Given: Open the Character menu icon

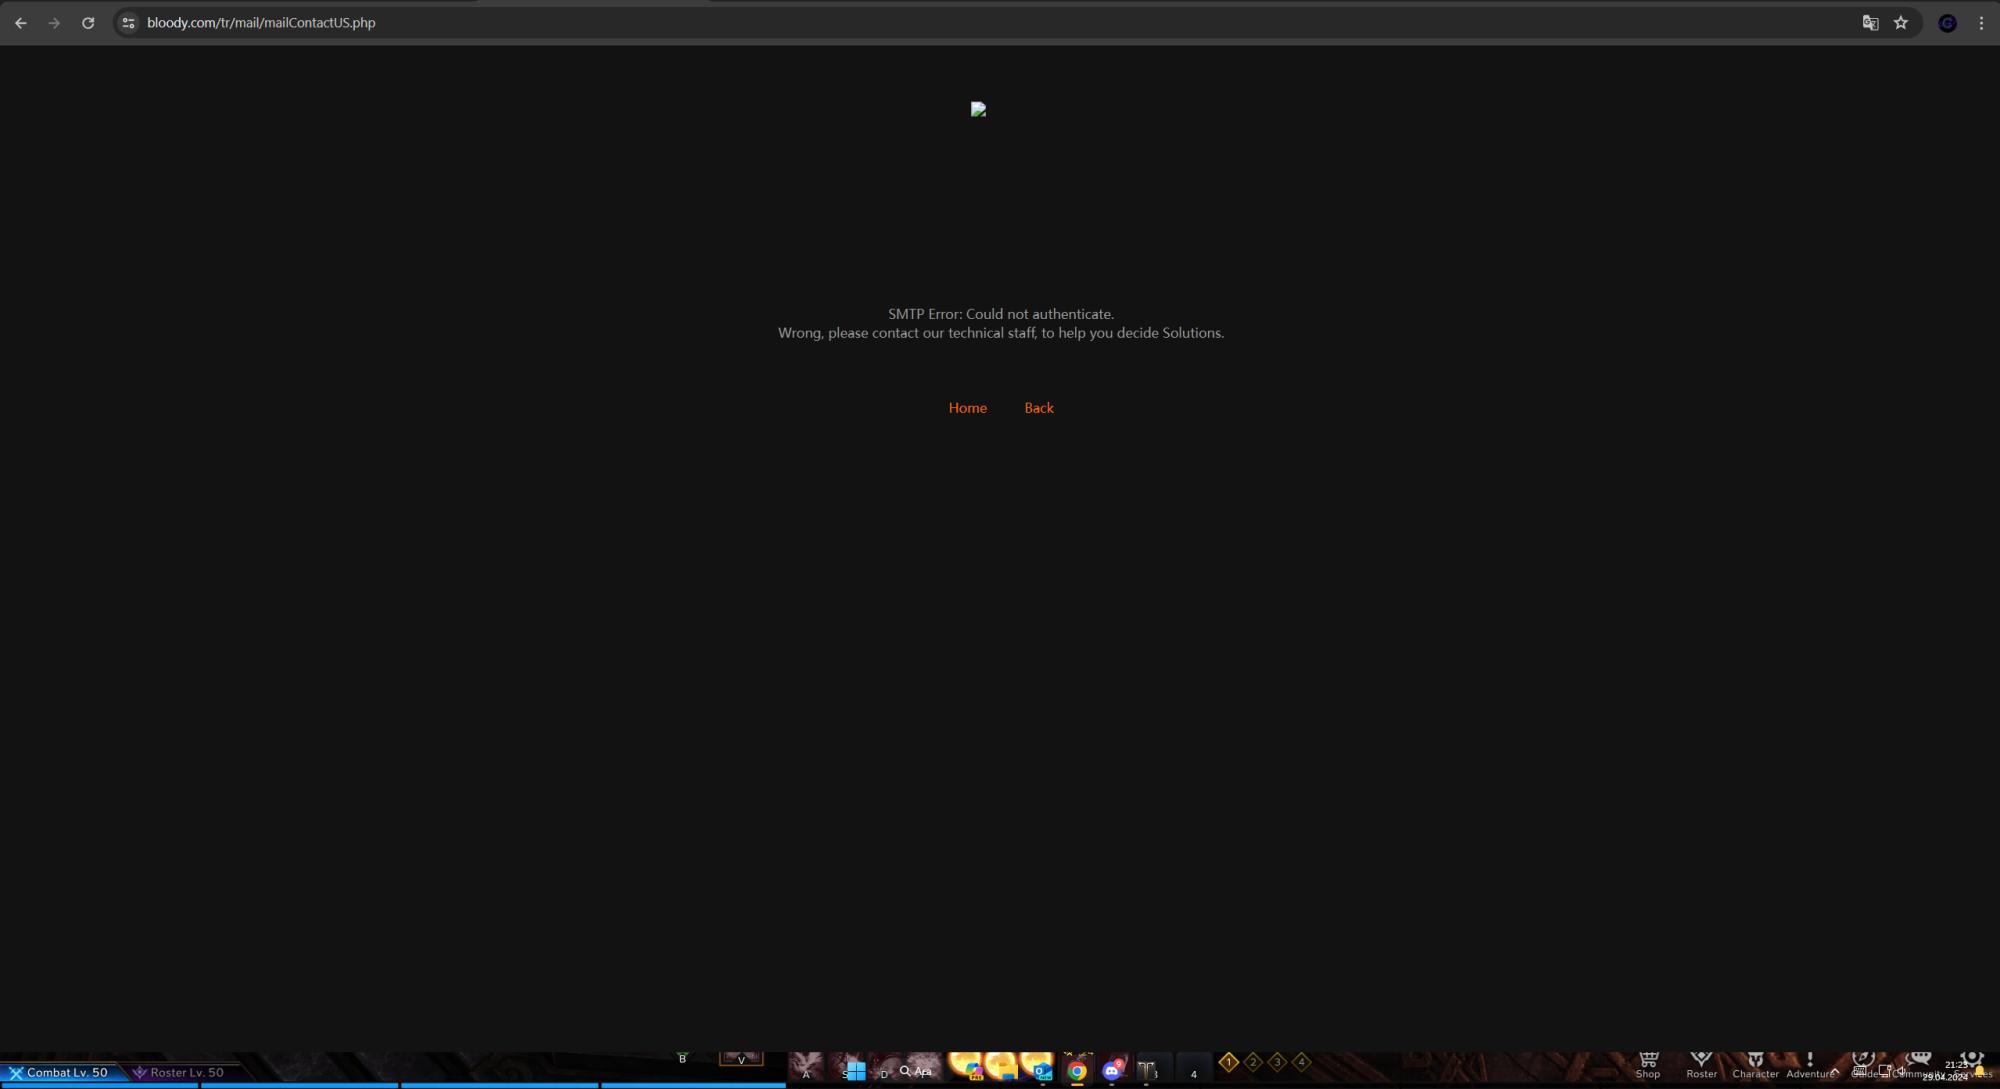Looking at the screenshot, I should click(x=1755, y=1064).
